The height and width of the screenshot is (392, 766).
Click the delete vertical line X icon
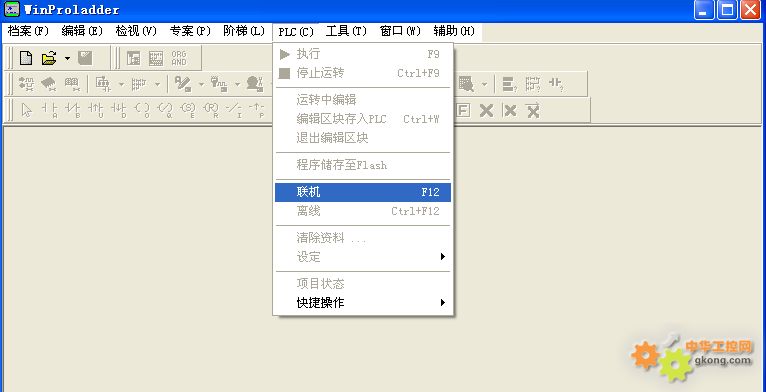point(510,110)
